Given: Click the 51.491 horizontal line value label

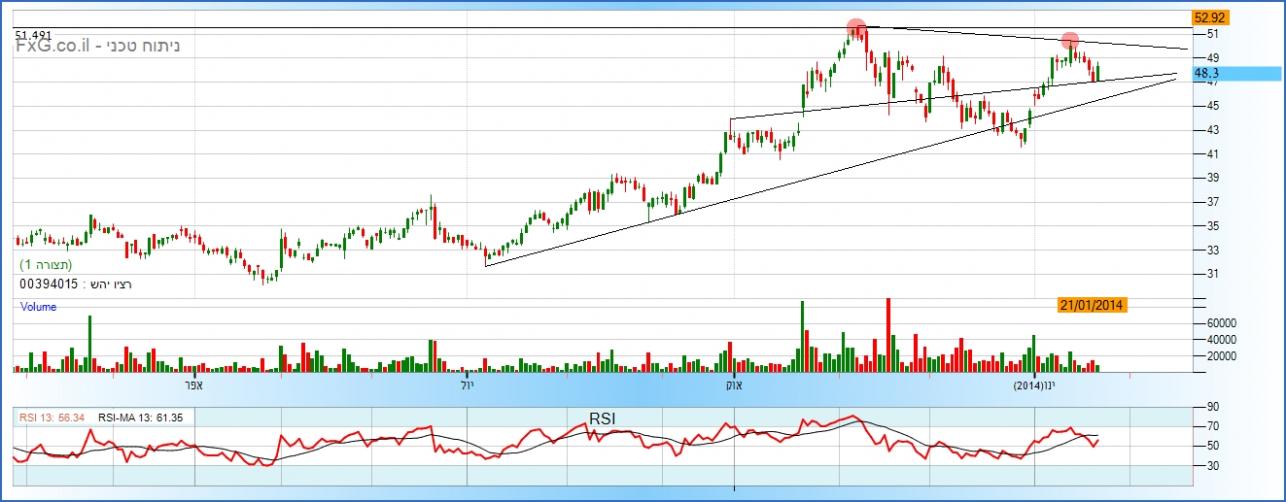Looking at the screenshot, I should pyautogui.click(x=33, y=35).
